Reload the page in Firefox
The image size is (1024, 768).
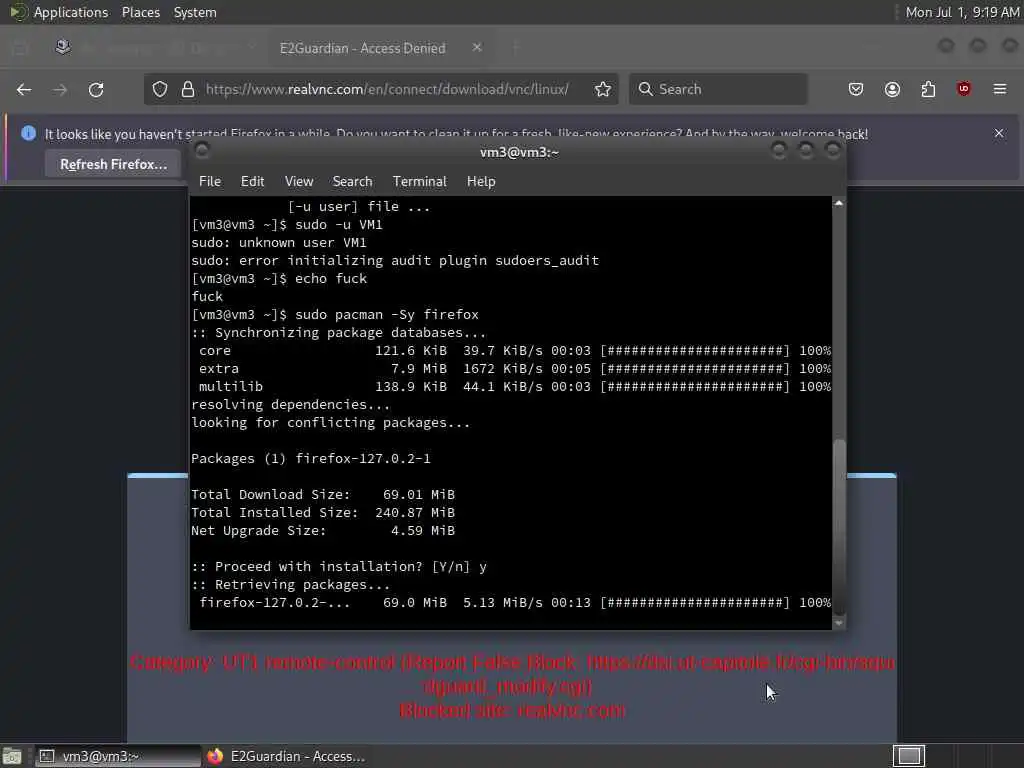(x=96, y=89)
